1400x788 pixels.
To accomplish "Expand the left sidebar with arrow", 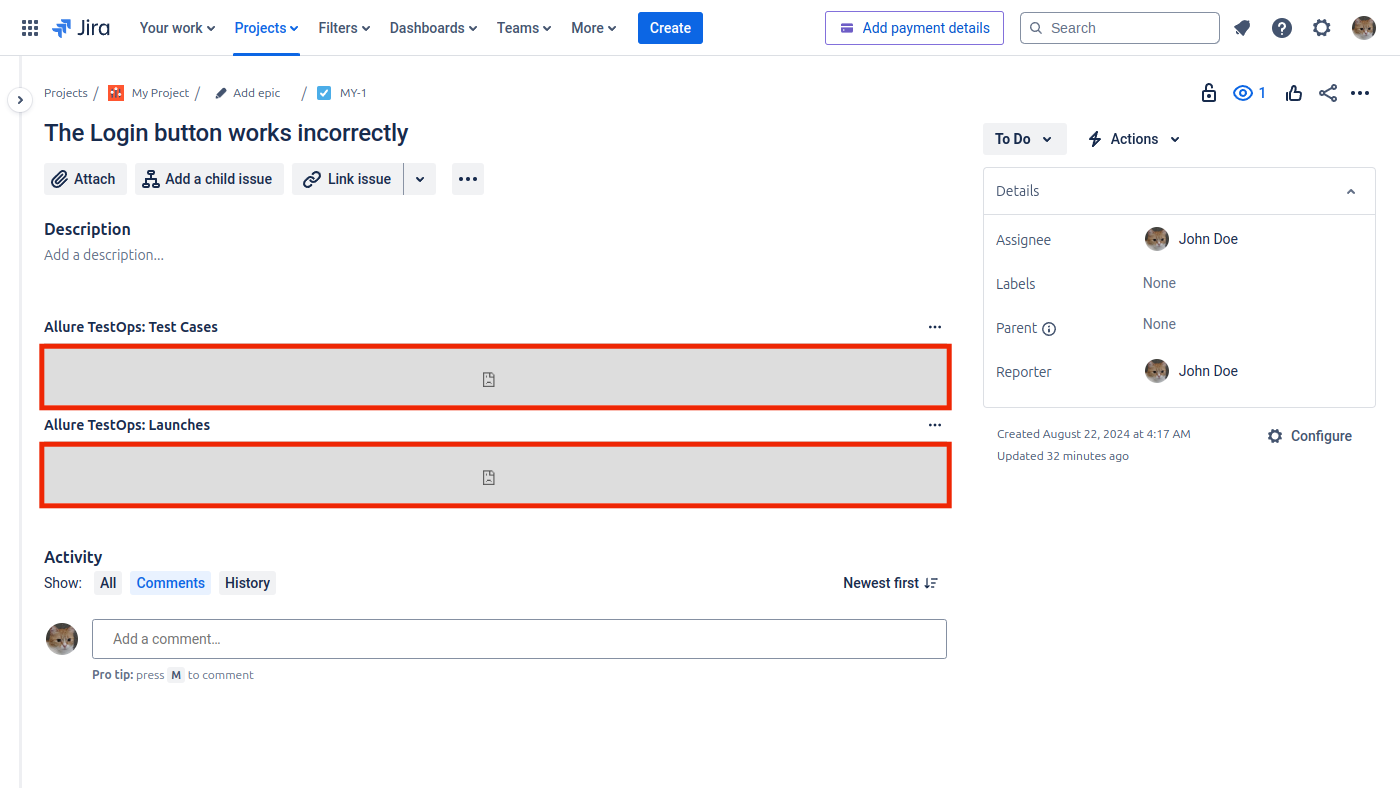I will 20,100.
